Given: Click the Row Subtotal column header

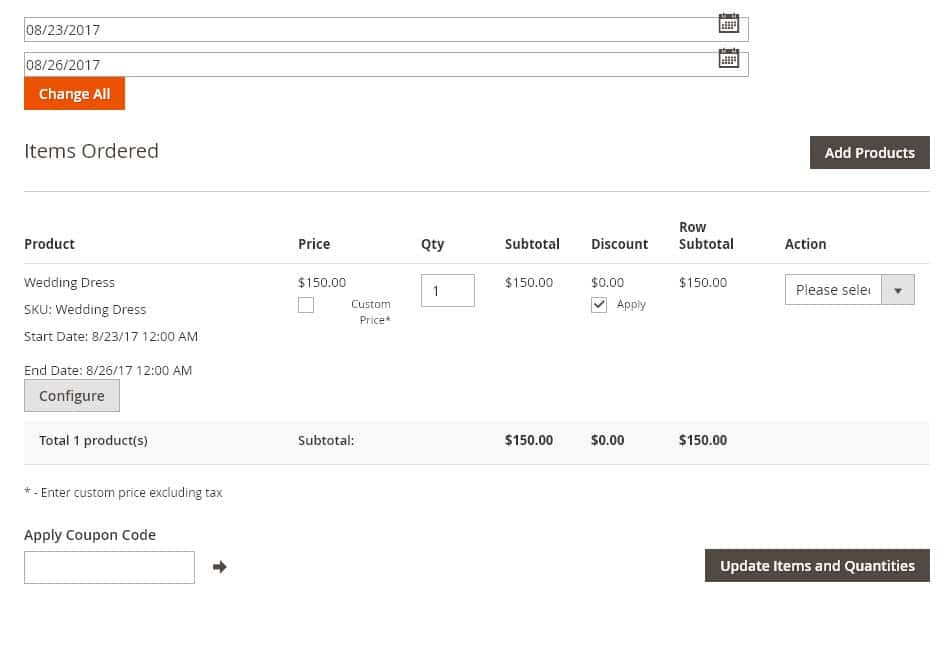Looking at the screenshot, I should click(x=706, y=235).
